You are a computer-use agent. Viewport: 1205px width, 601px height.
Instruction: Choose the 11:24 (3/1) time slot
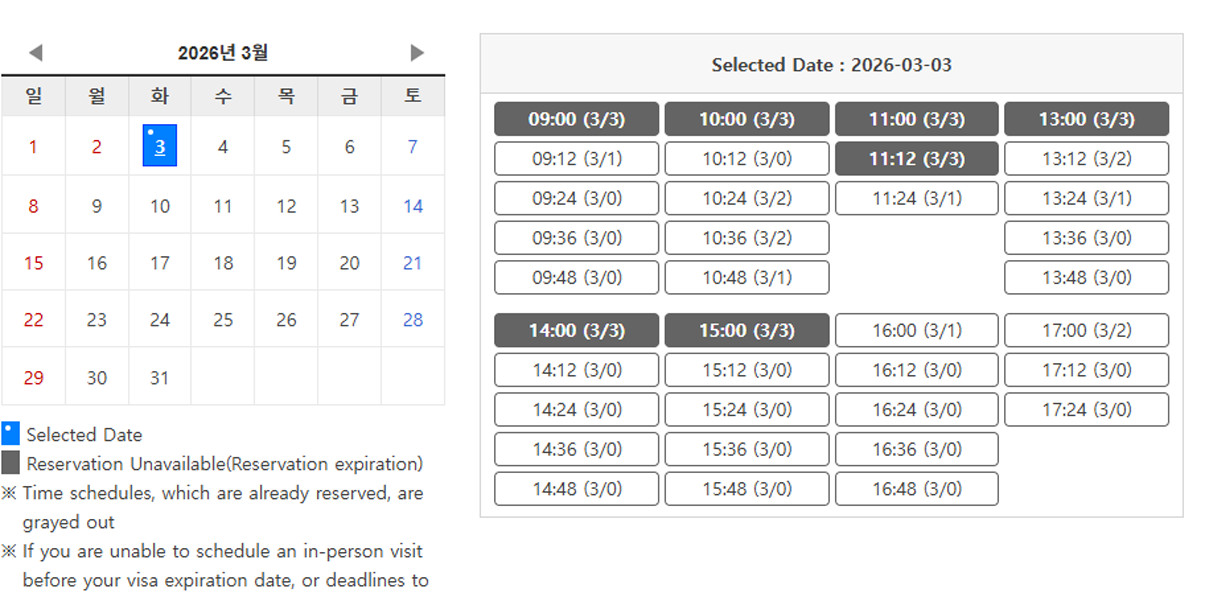pos(917,198)
